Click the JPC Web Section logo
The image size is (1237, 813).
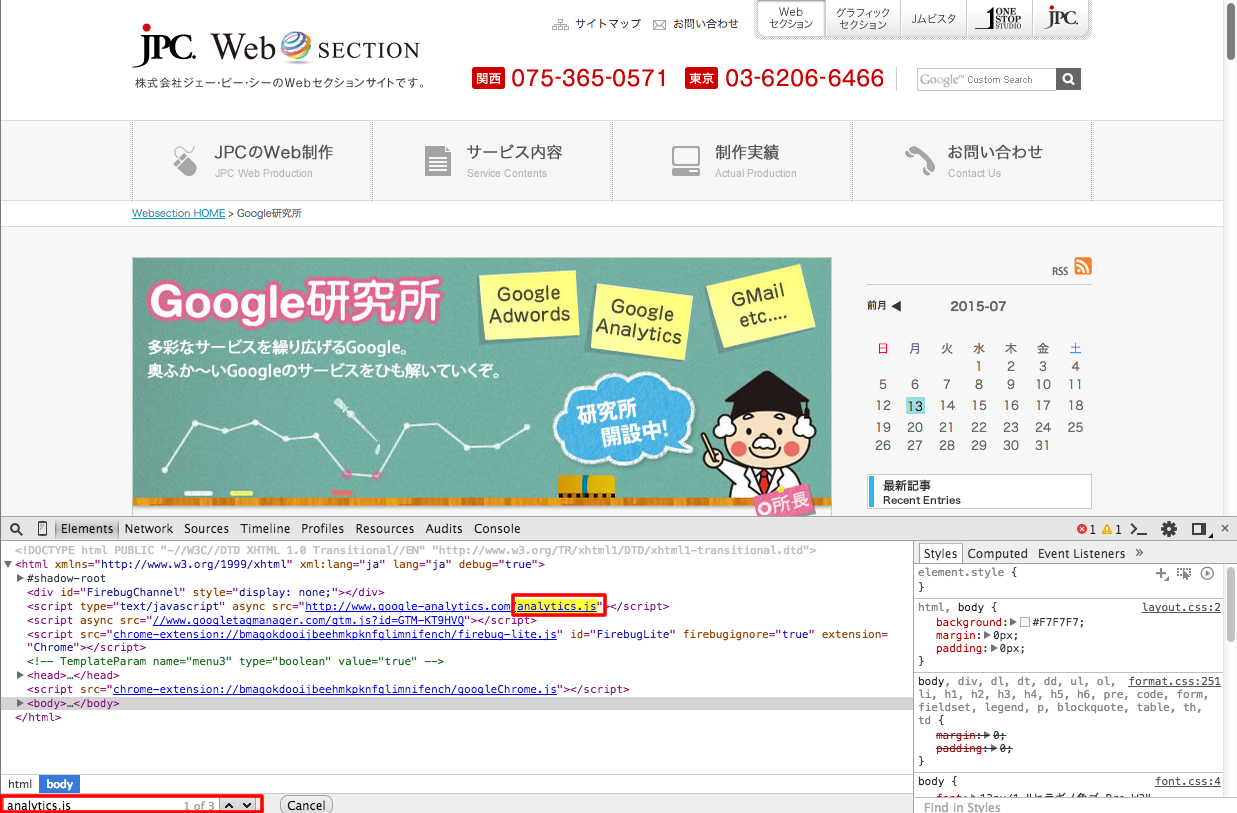[x=276, y=47]
